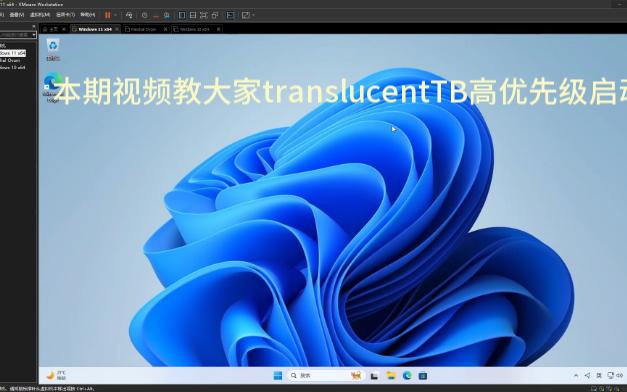
Task: Click the Console View toolbar icon
Action: pyautogui.click(x=230, y=15)
